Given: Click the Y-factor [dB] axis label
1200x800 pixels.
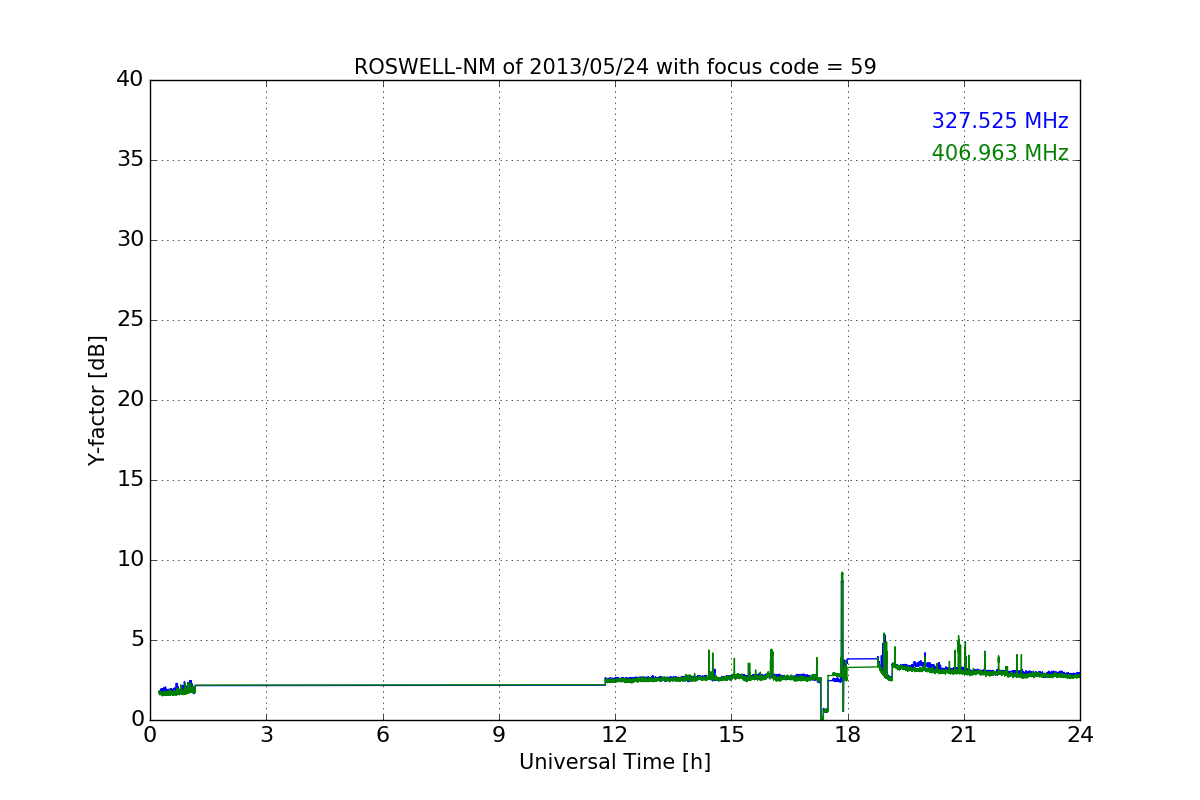Looking at the screenshot, I should [97, 400].
